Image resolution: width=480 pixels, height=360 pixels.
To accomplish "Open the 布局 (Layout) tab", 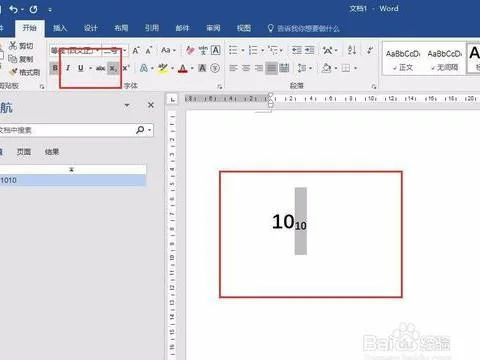I will click(121, 28).
